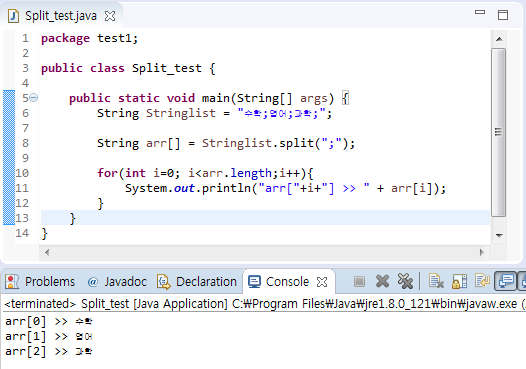Open the Declaration tab
526x369 pixels.
pos(197,282)
